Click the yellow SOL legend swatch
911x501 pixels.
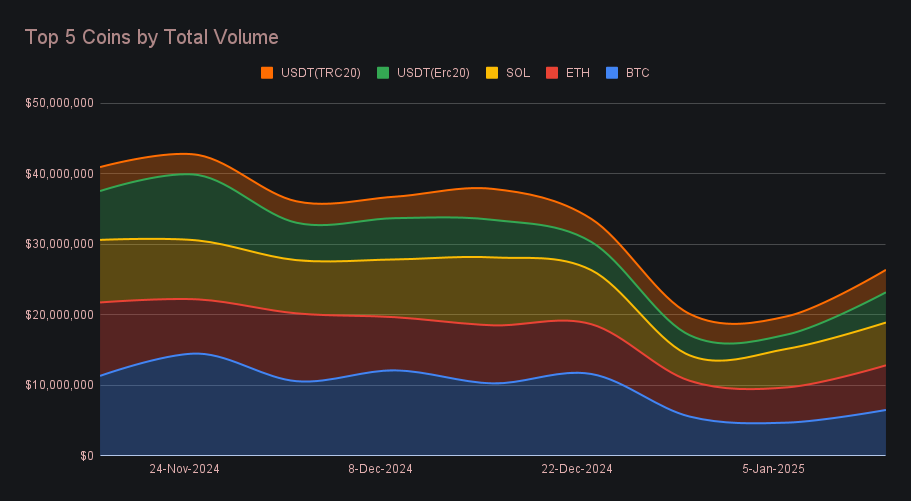point(492,73)
